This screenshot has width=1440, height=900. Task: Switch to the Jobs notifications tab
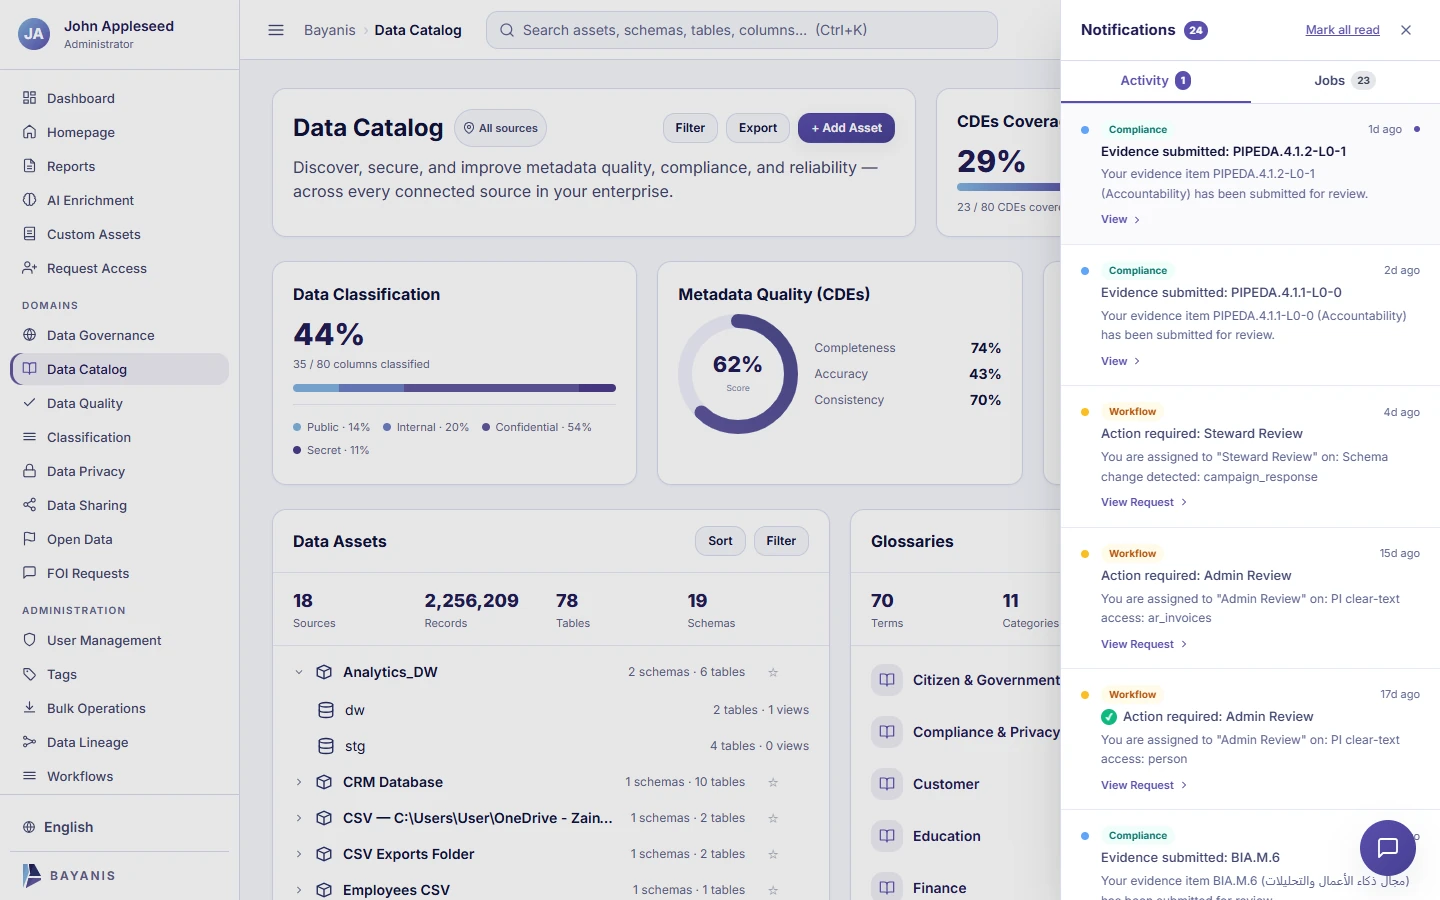click(x=1344, y=81)
